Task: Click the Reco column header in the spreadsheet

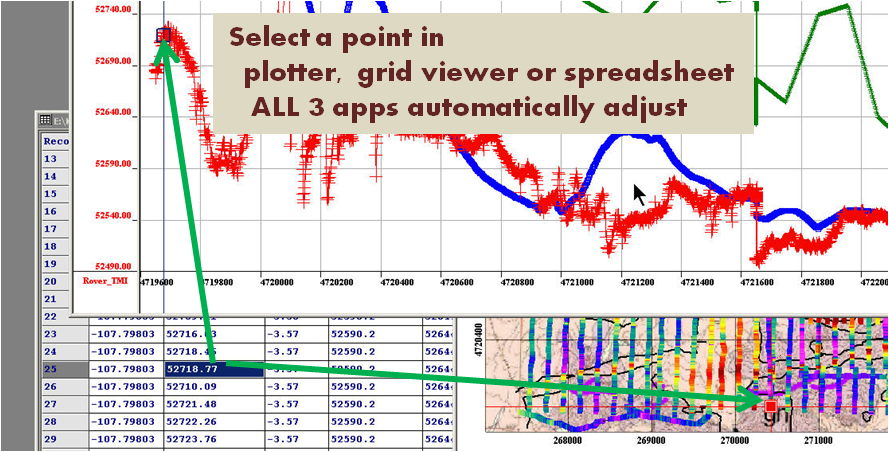Action: [x=55, y=141]
